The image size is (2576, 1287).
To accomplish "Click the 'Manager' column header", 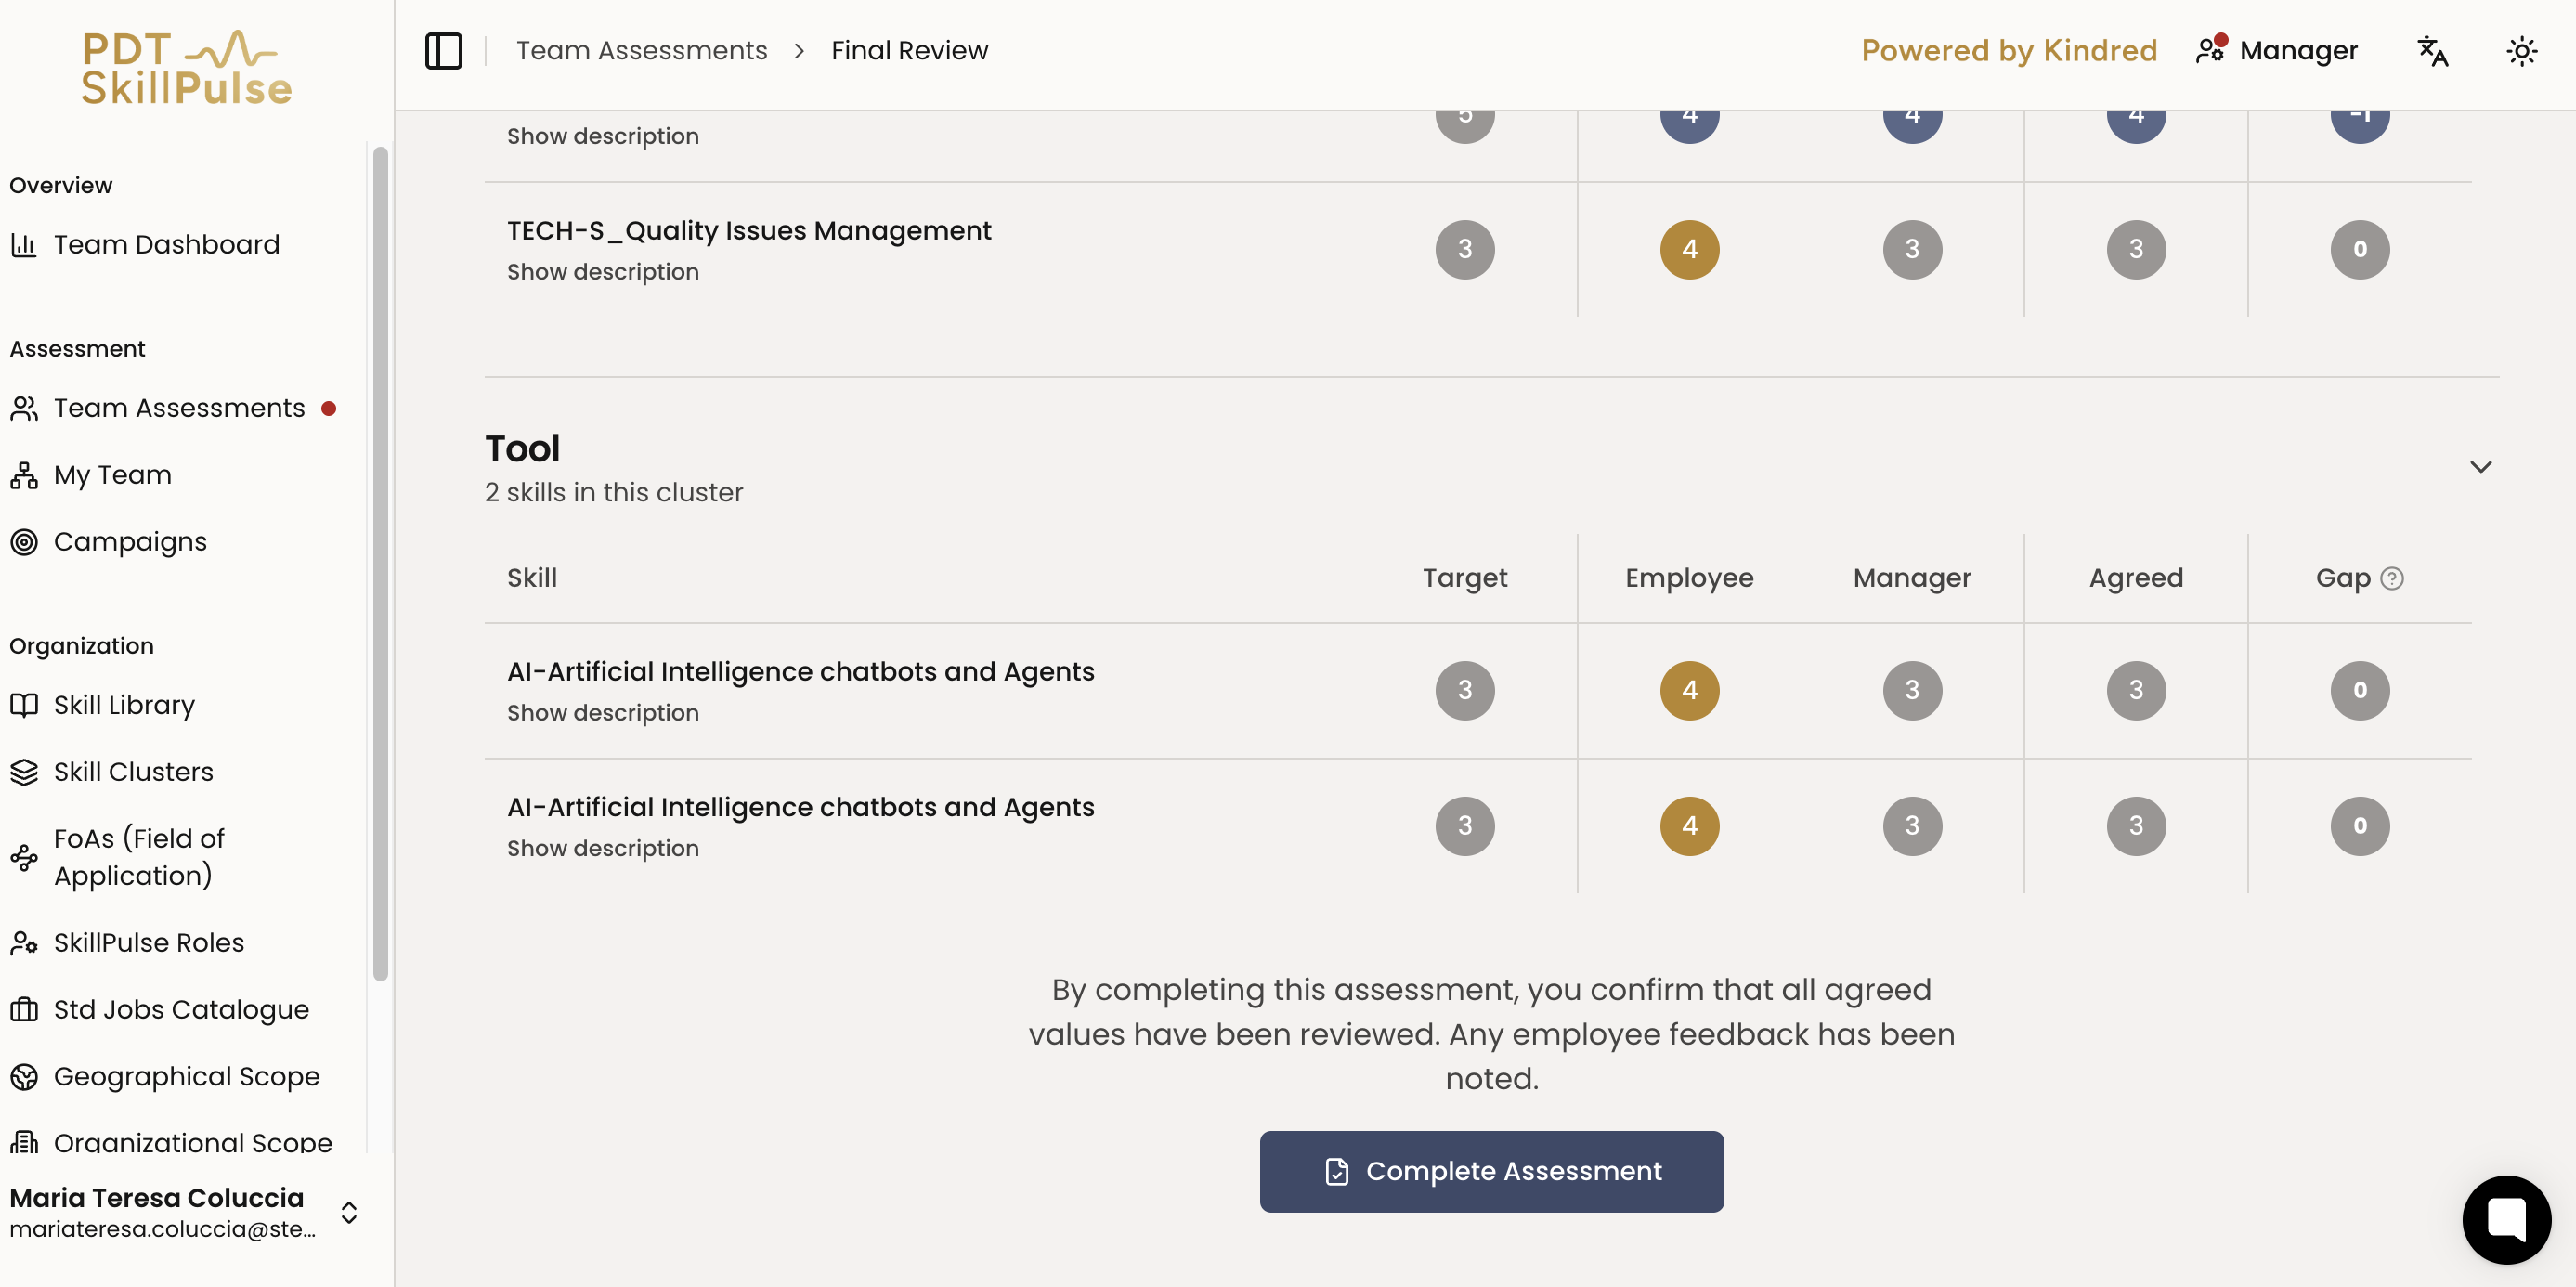I will [x=1912, y=578].
